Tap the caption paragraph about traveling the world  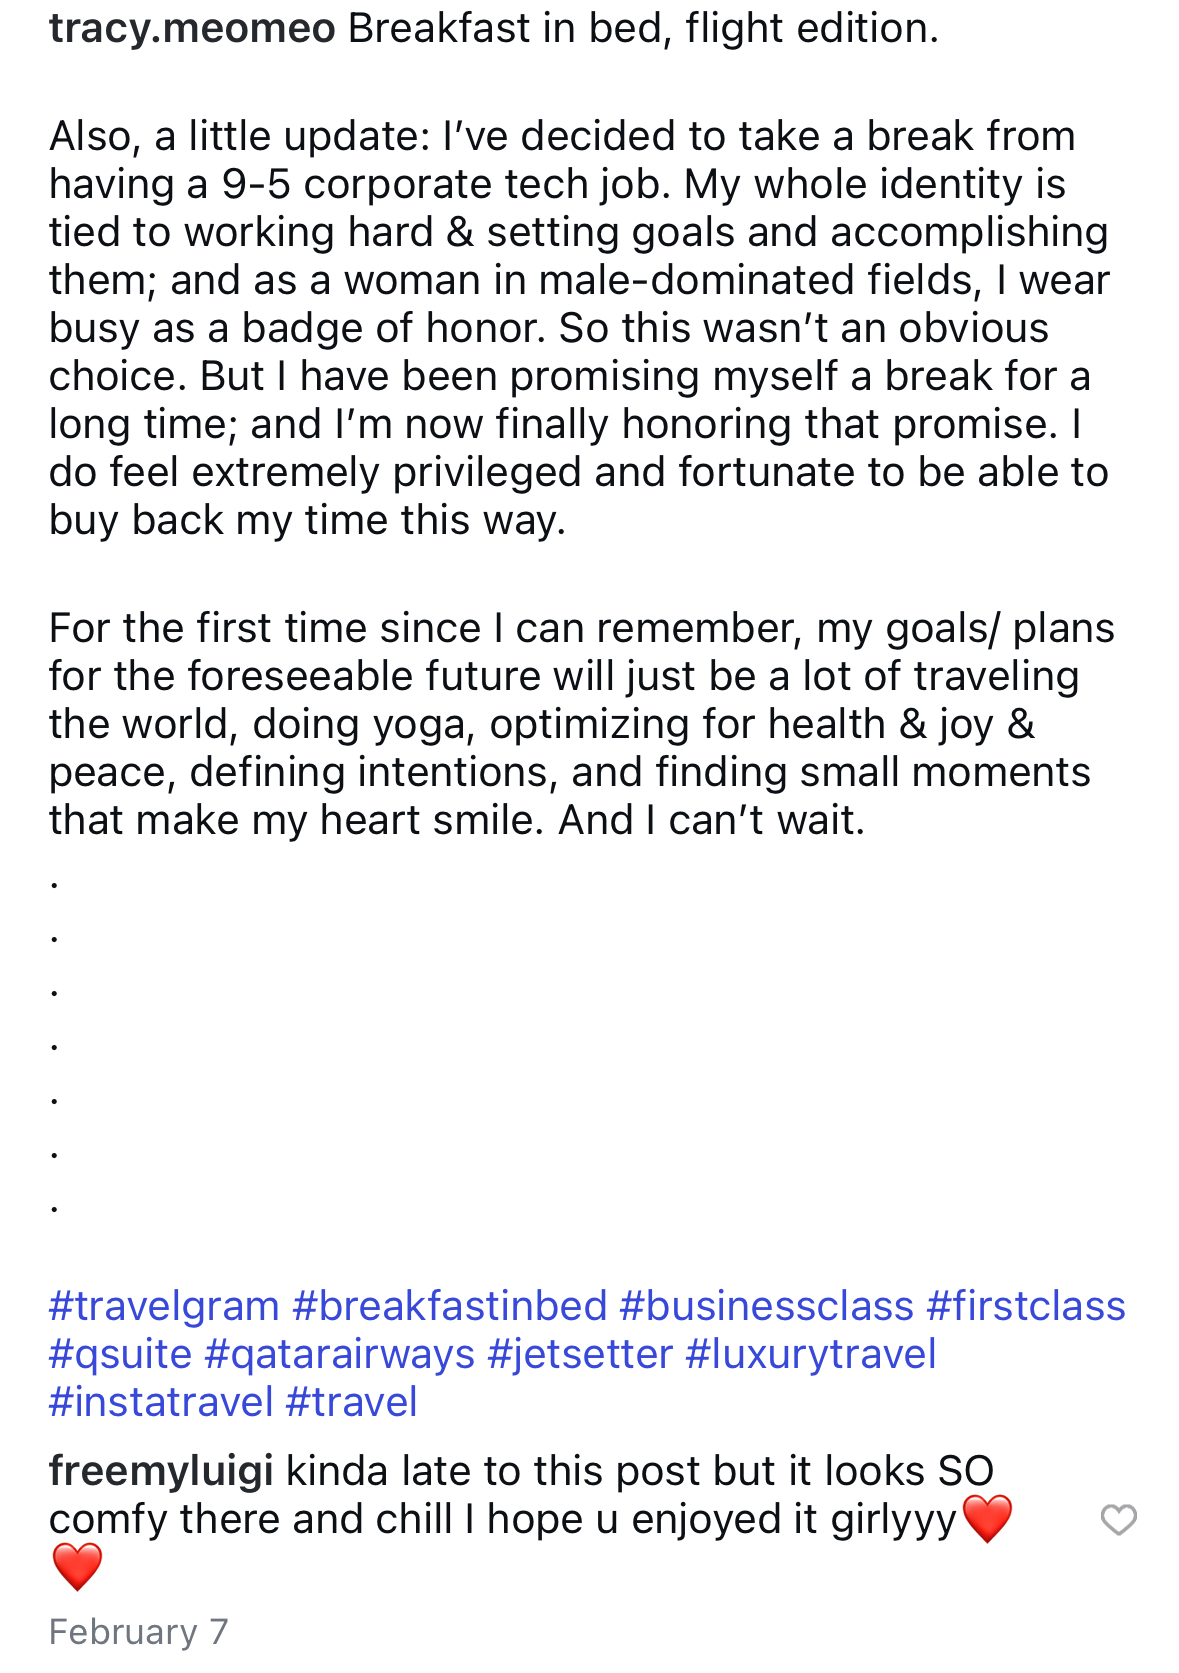(582, 724)
